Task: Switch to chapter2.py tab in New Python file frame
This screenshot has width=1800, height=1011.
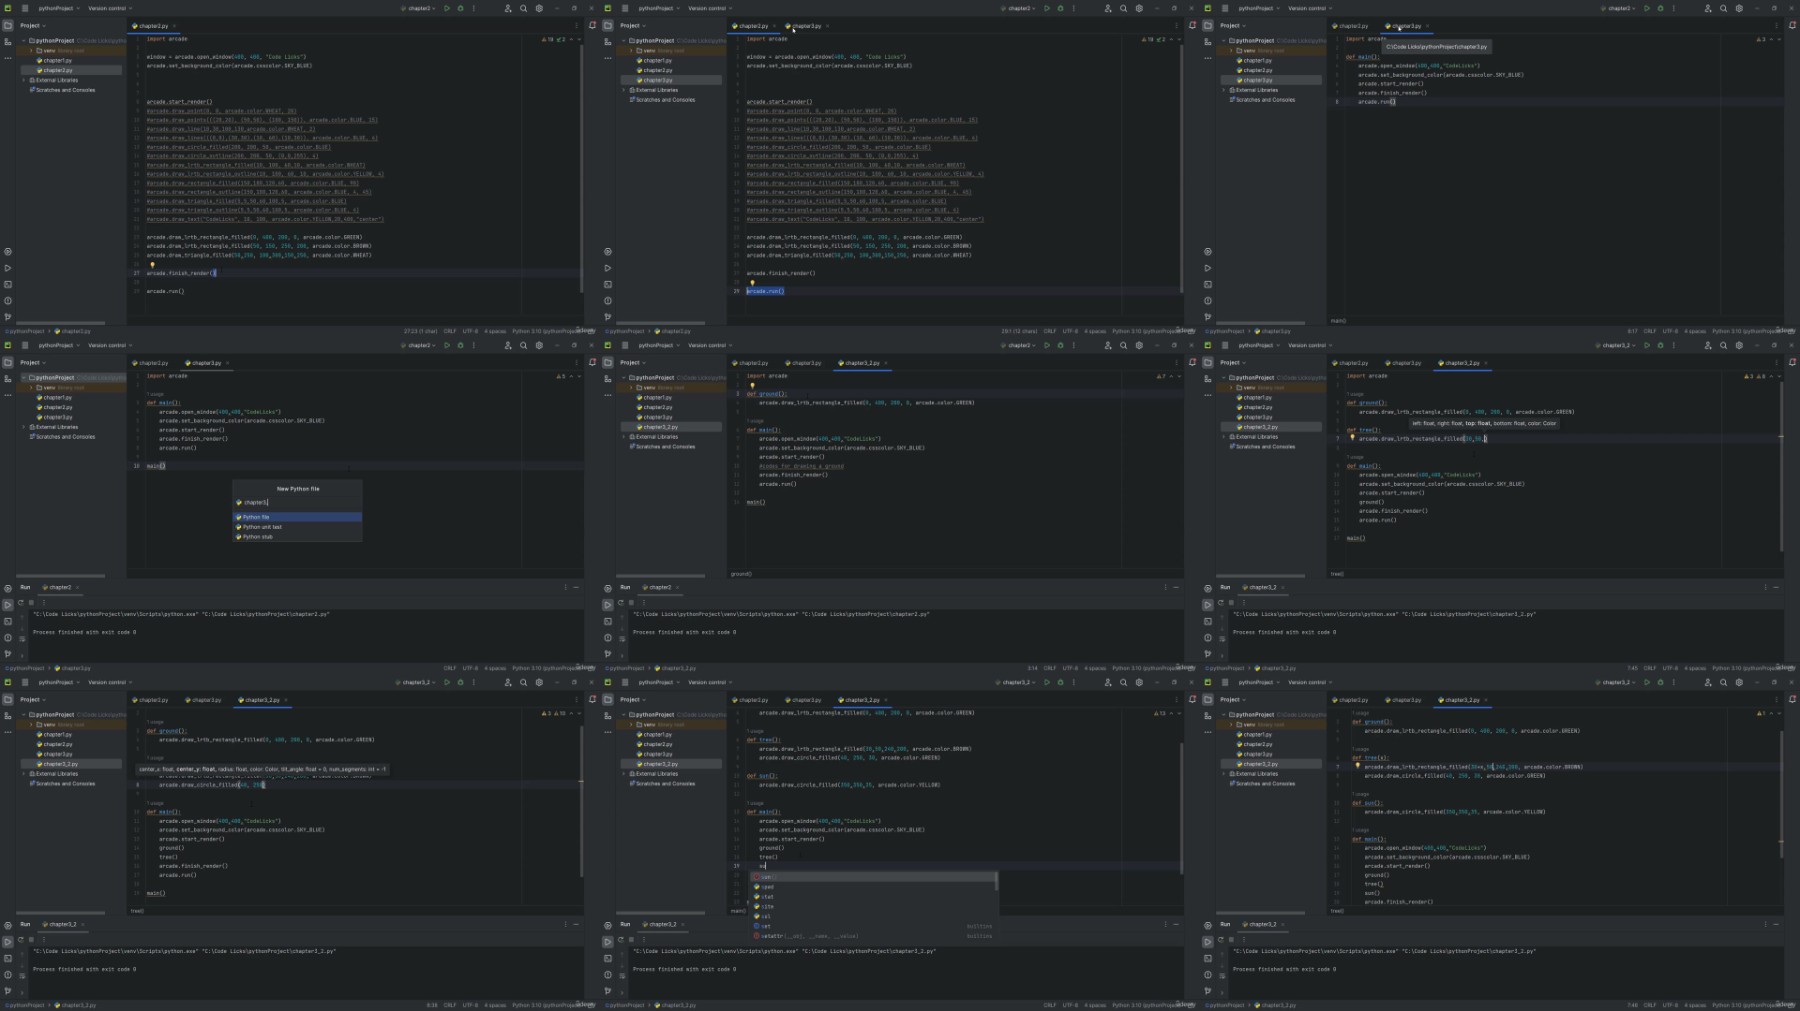Action: point(152,363)
